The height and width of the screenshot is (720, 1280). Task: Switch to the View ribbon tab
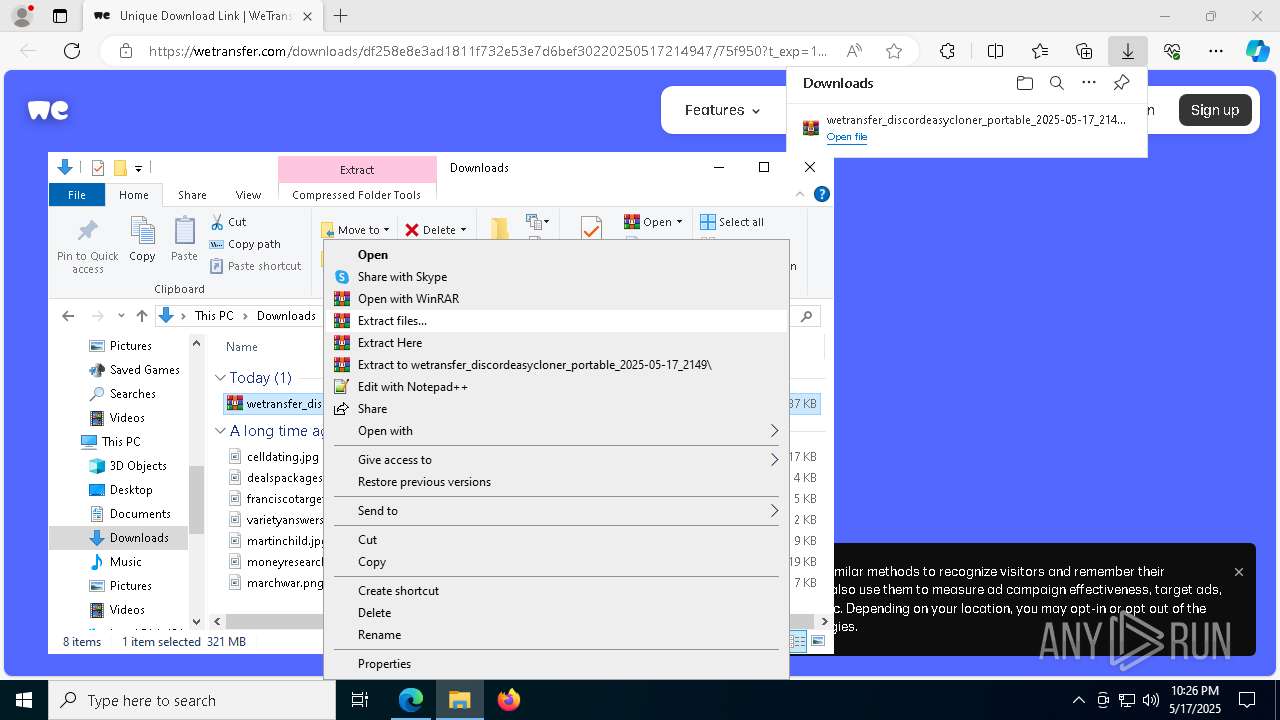pyautogui.click(x=248, y=195)
